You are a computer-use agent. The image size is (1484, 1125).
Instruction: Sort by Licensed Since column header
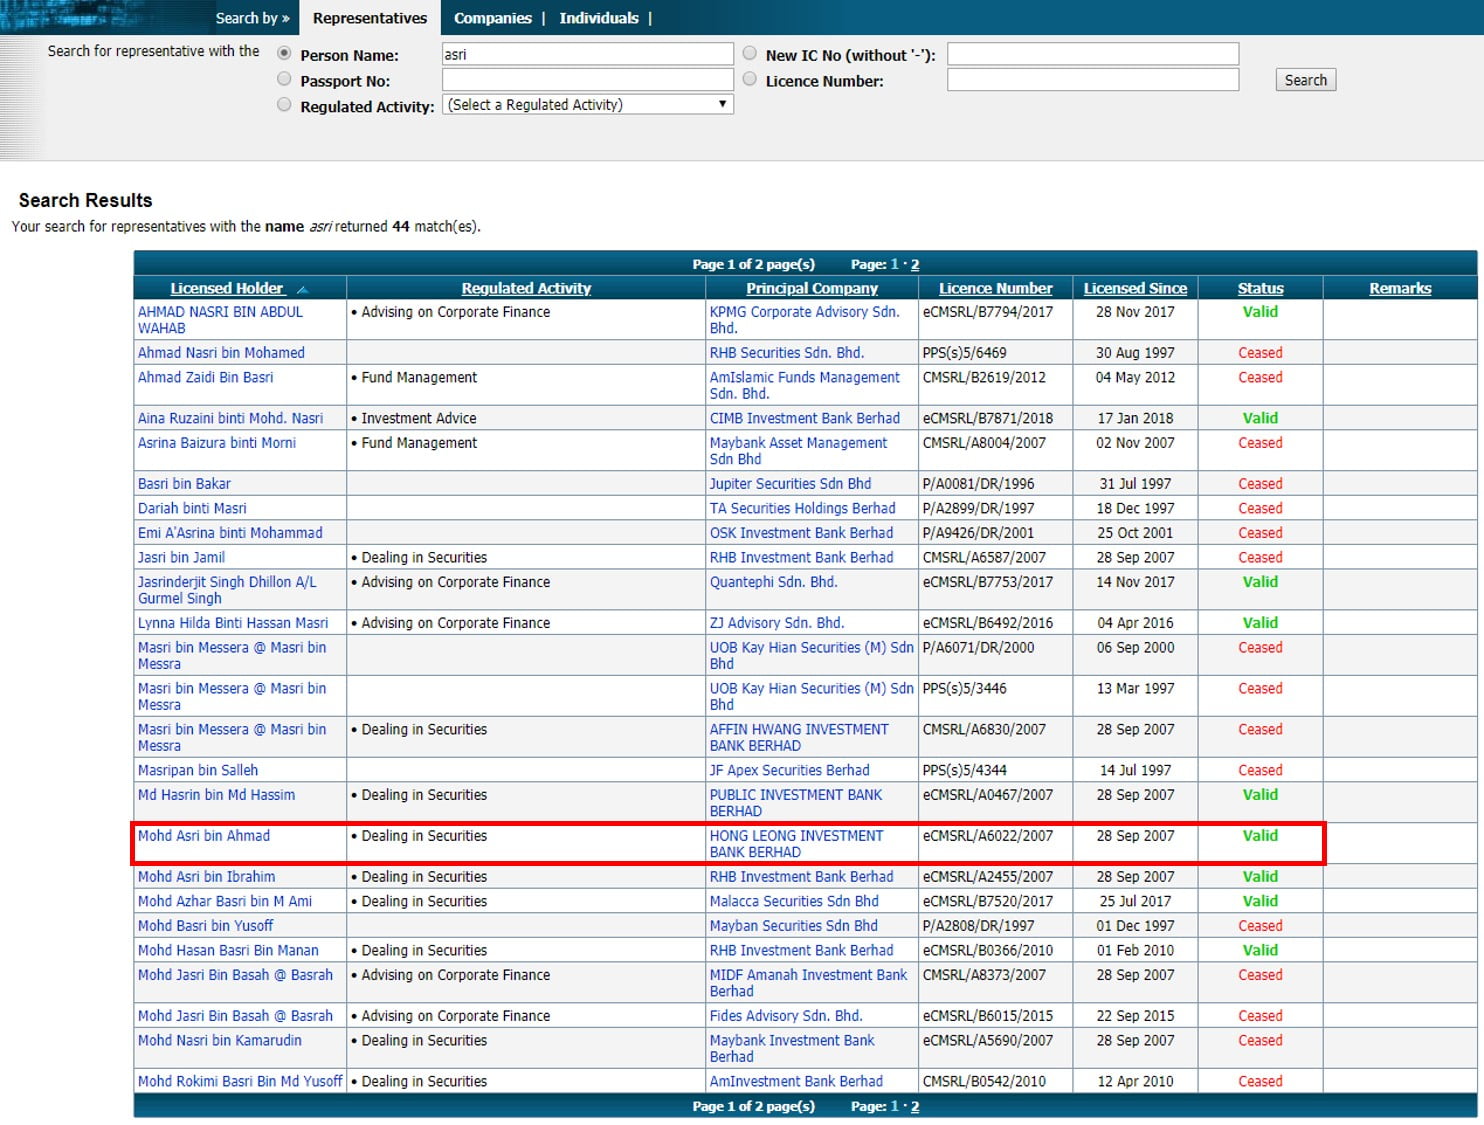click(x=1135, y=288)
